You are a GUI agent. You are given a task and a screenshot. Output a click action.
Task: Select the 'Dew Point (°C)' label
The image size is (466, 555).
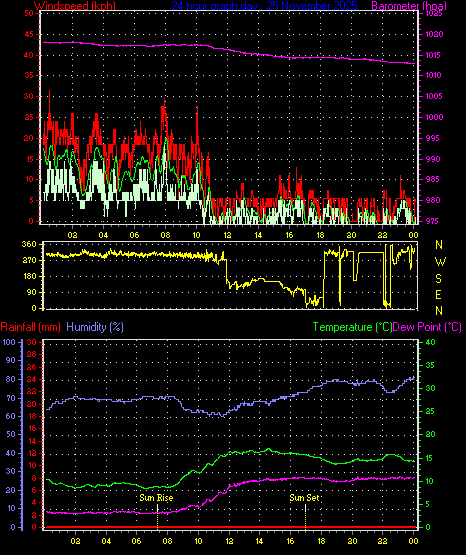(427, 327)
